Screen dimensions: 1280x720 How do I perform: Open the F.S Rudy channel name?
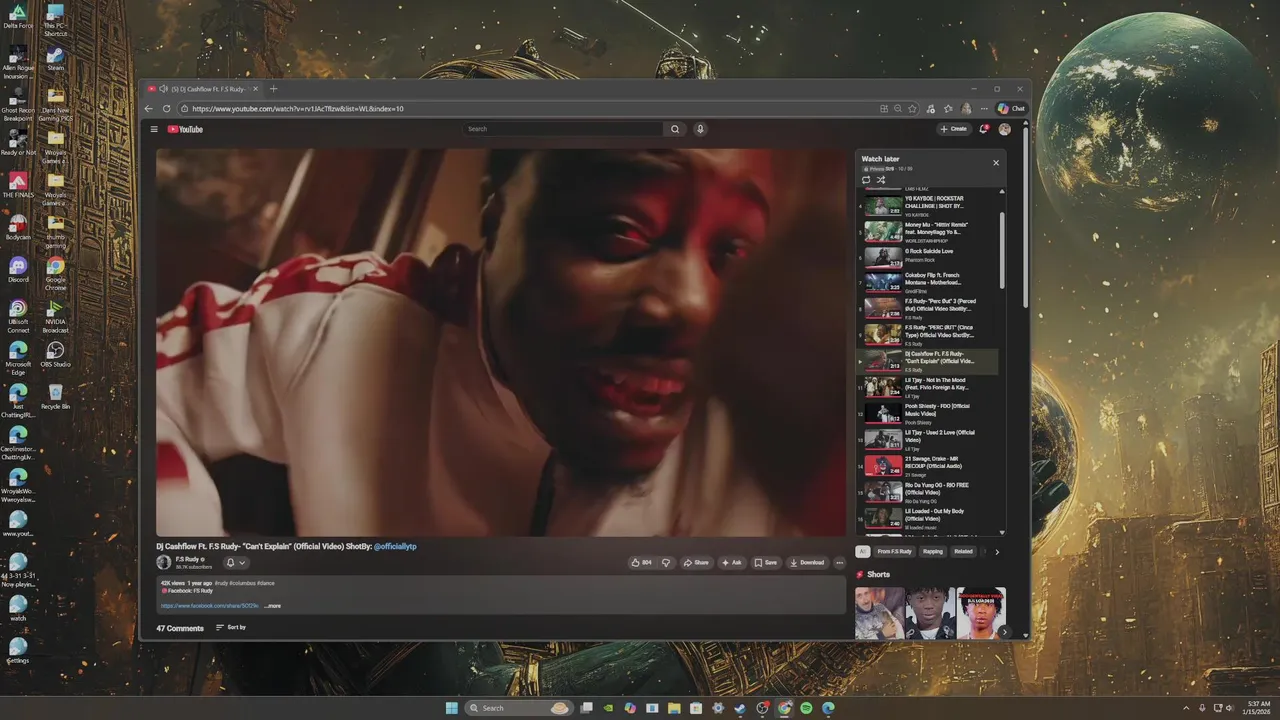click(188, 559)
